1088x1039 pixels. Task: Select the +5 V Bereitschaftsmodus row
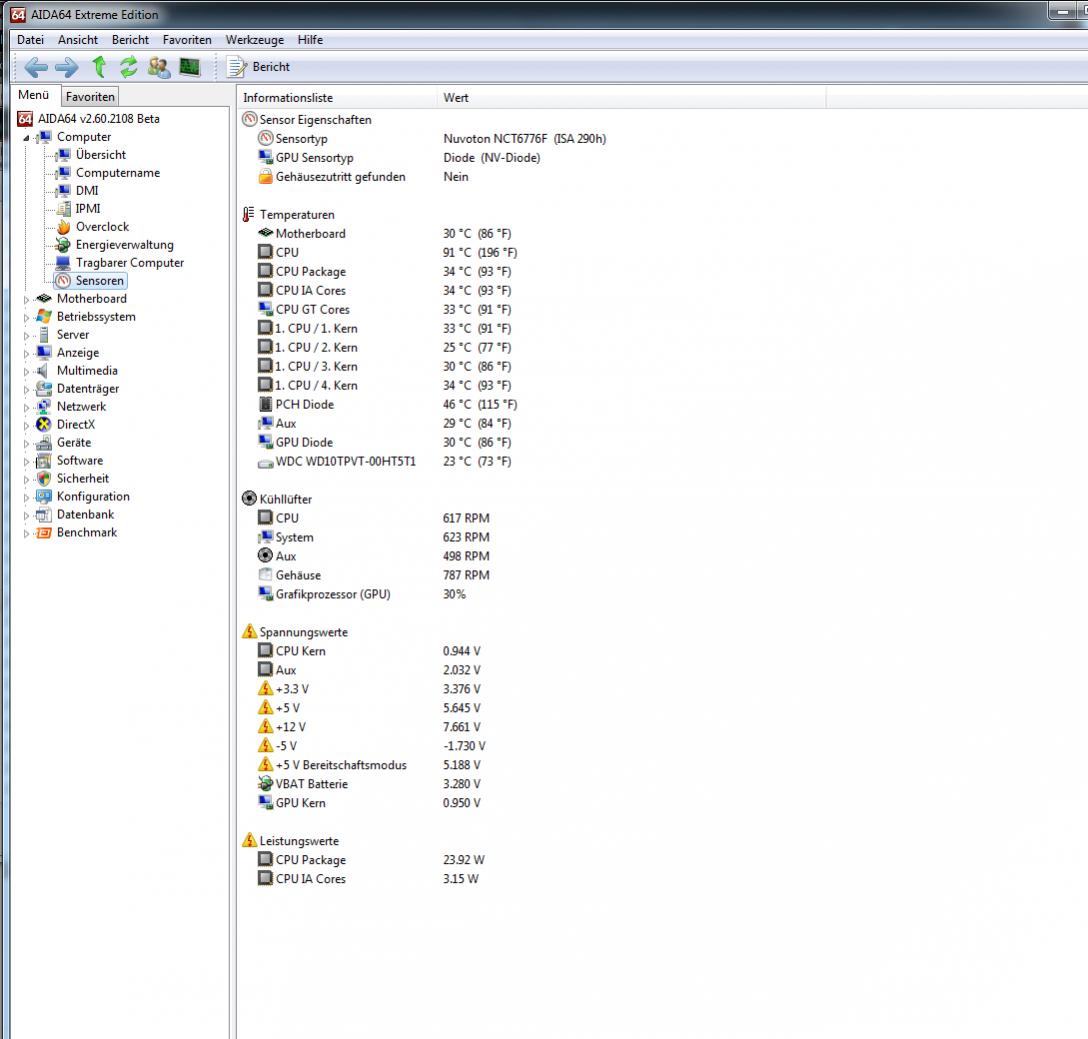pos(369,765)
